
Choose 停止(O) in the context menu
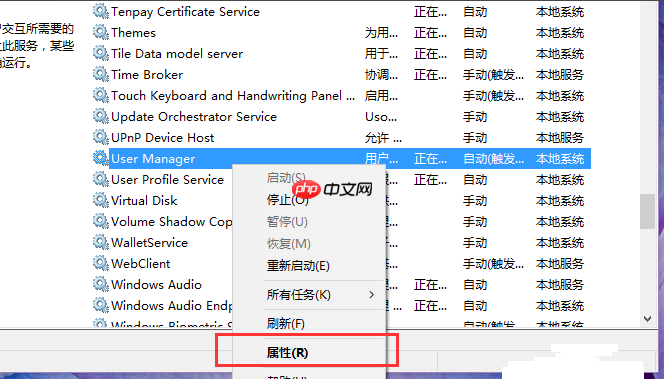(288, 199)
